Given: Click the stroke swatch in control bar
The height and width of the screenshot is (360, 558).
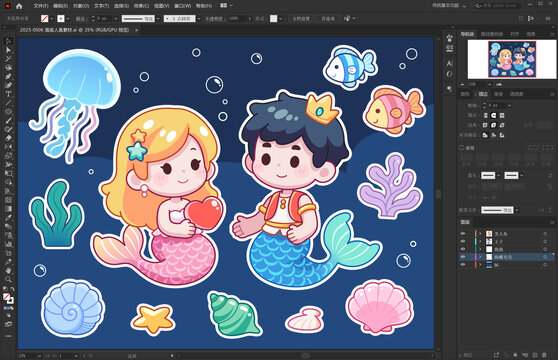Looking at the screenshot, I should 61,18.
